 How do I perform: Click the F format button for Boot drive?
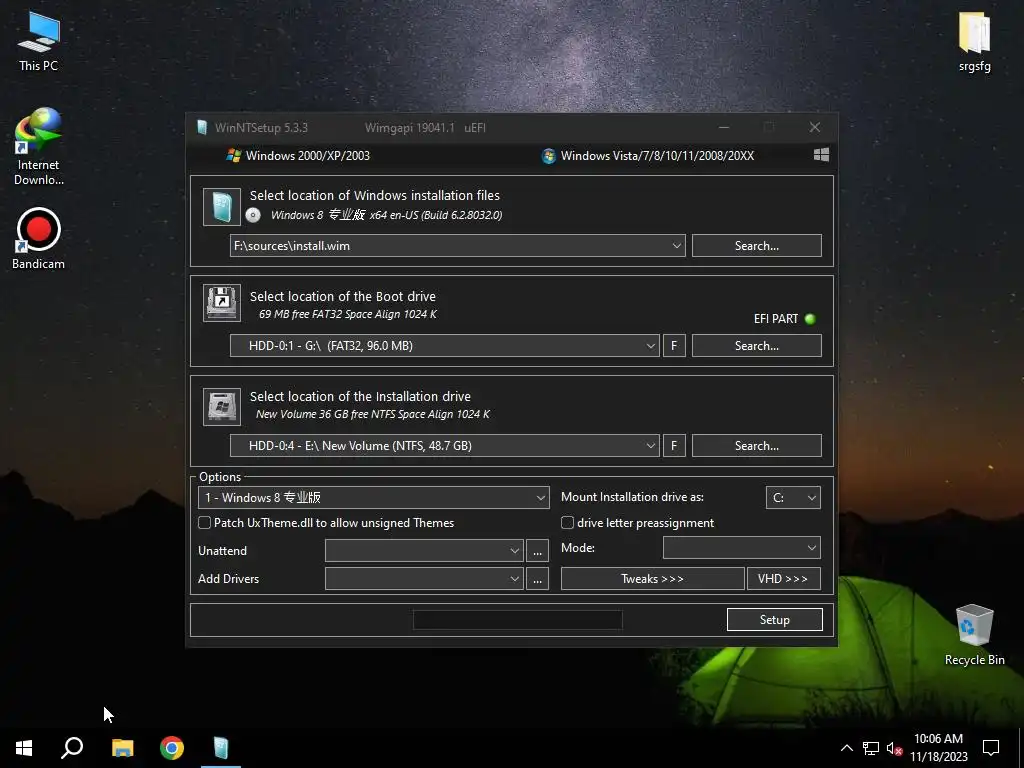(x=674, y=345)
